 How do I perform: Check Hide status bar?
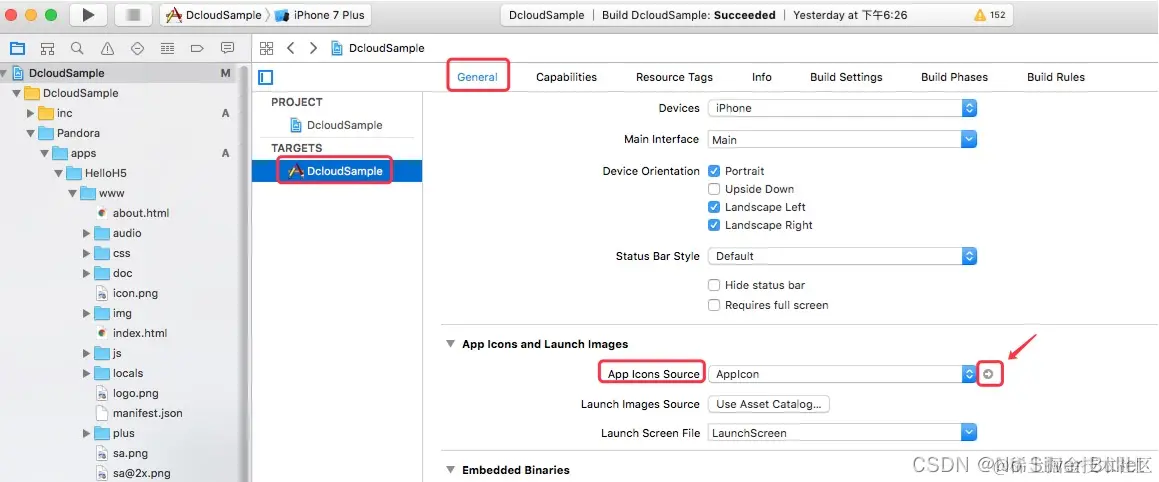pyautogui.click(x=714, y=285)
